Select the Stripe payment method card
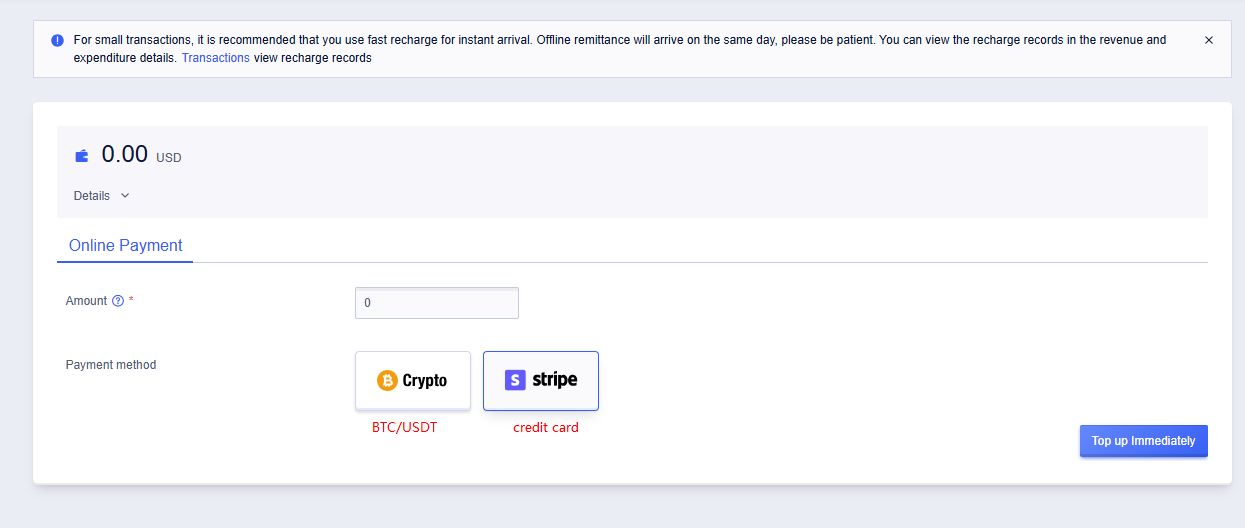 coord(541,381)
